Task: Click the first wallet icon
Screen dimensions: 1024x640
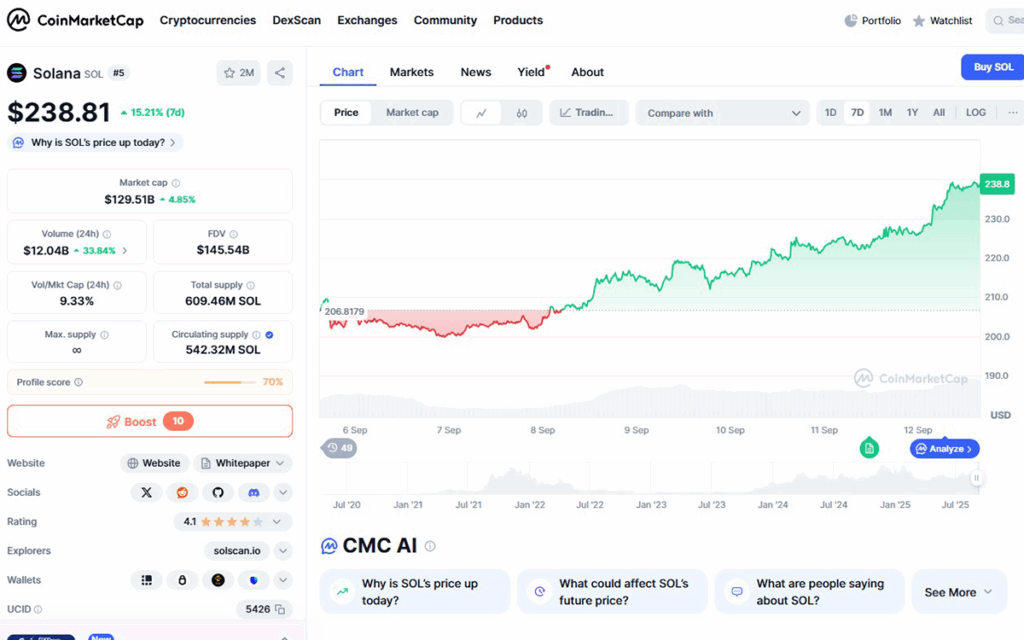Action: (x=146, y=580)
